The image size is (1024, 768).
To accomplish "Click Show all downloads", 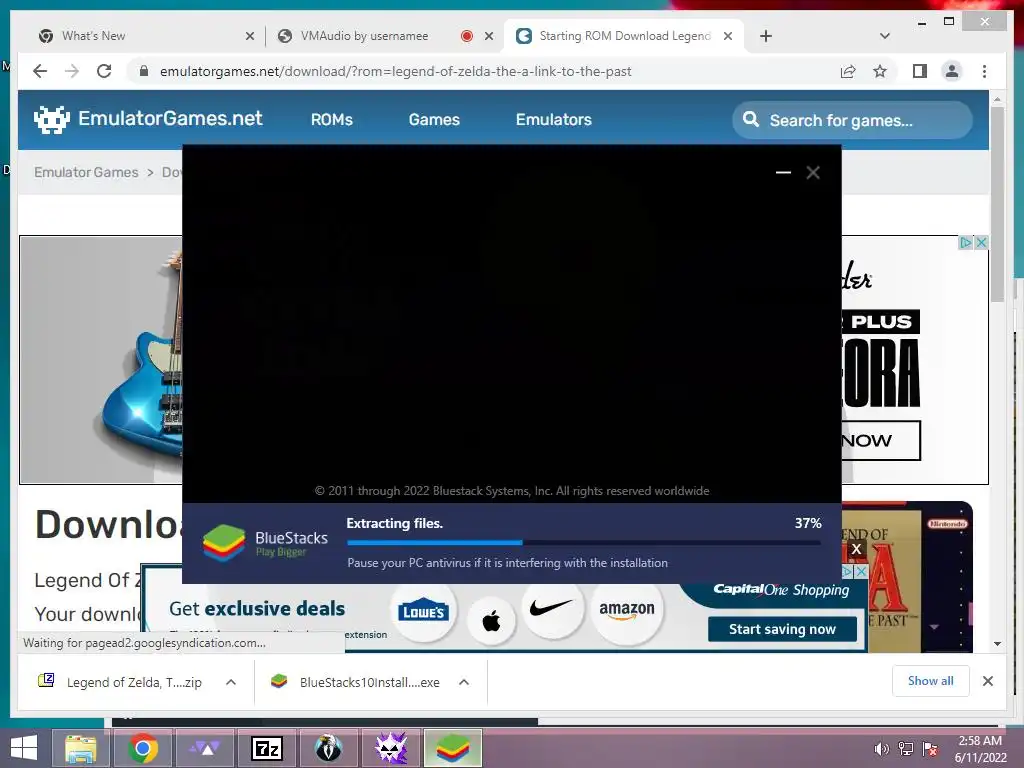I will [x=931, y=681].
